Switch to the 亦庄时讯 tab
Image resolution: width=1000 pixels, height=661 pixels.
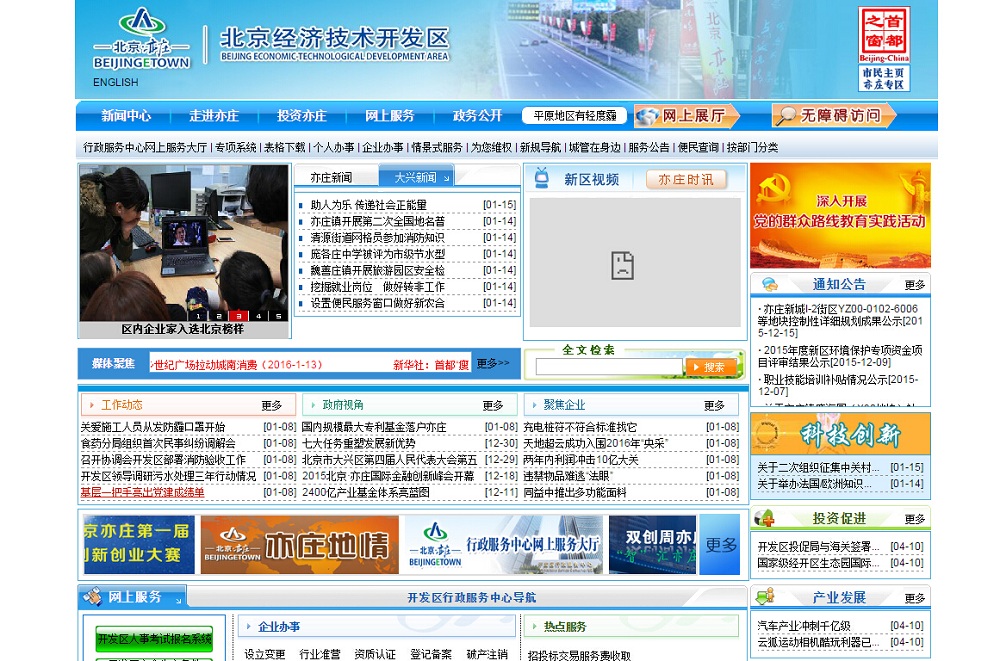pos(686,180)
